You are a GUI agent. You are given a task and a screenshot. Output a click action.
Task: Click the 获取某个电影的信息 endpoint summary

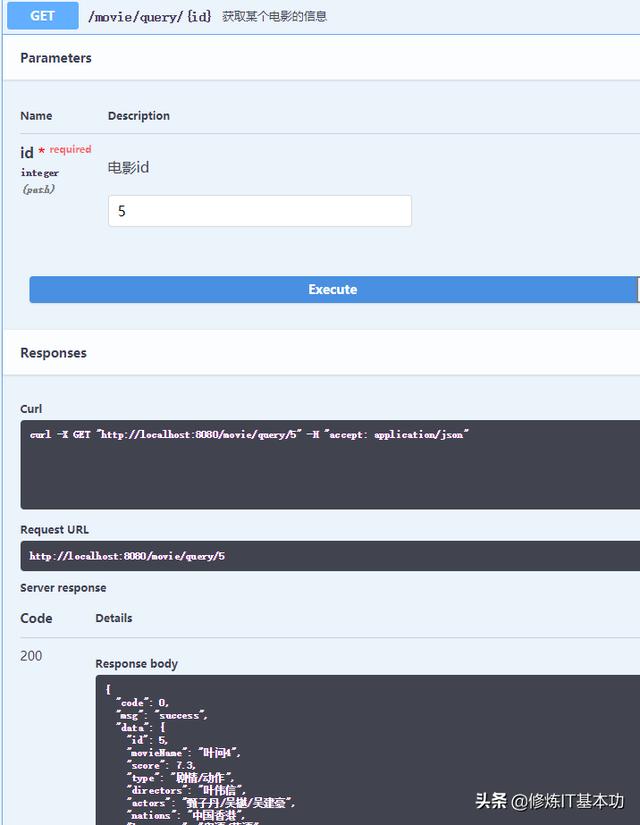tap(274, 16)
